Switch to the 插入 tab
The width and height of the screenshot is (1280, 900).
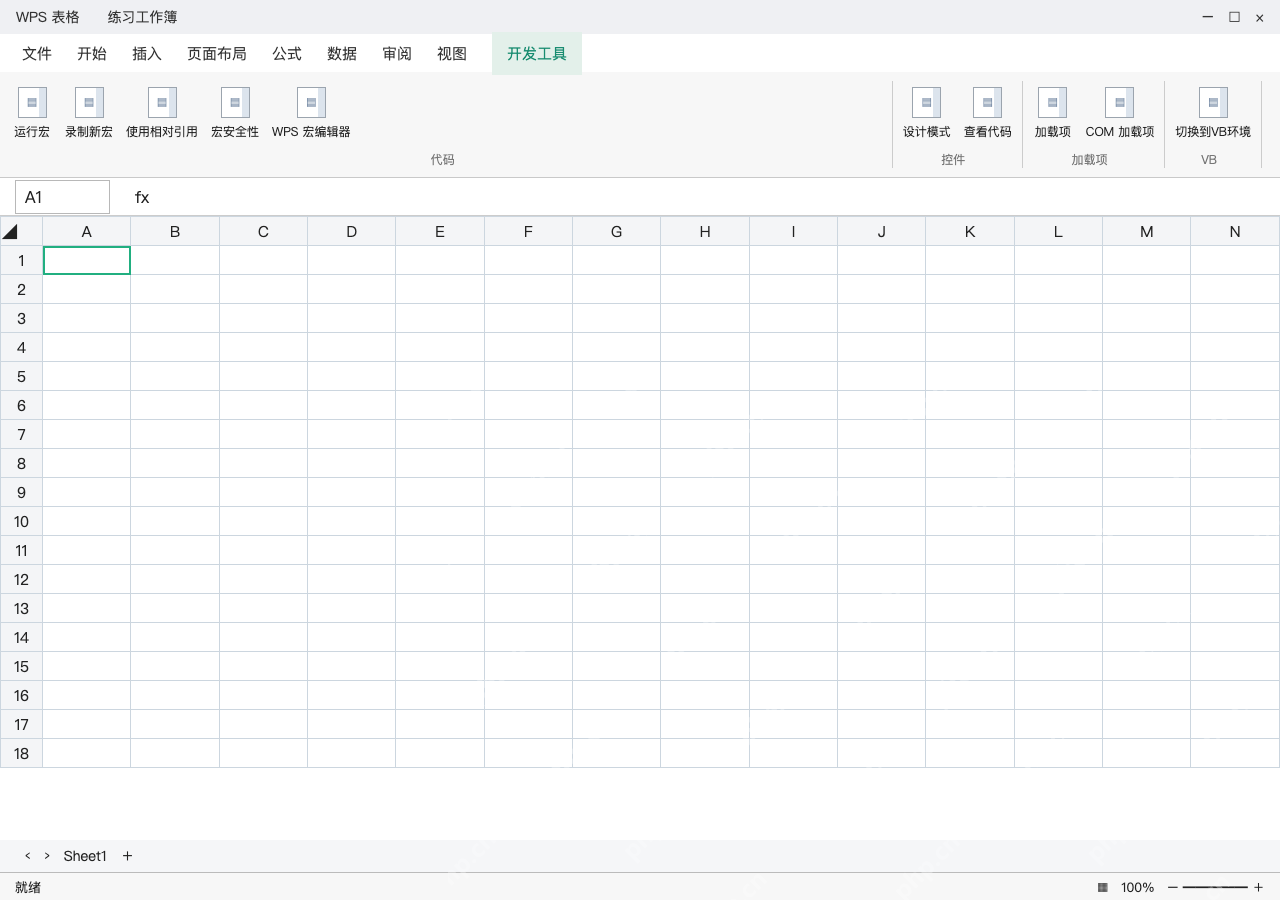pos(147,54)
